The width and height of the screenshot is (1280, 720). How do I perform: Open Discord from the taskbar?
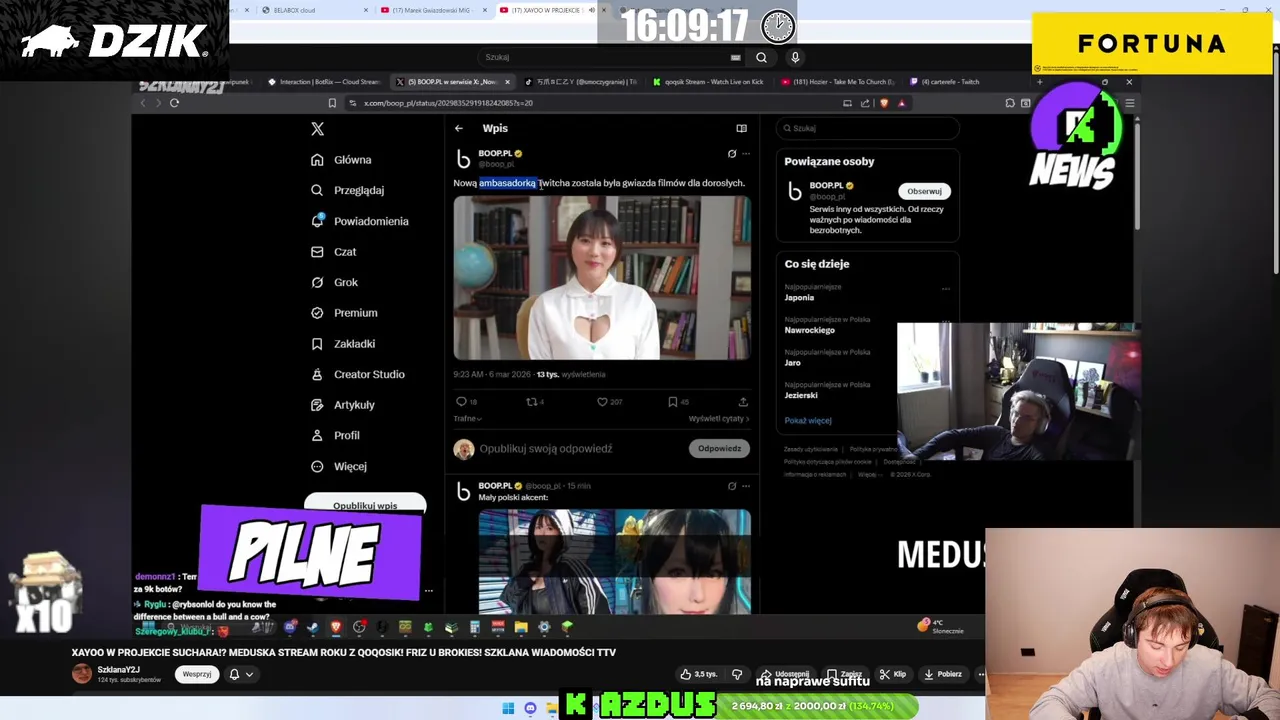click(530, 708)
